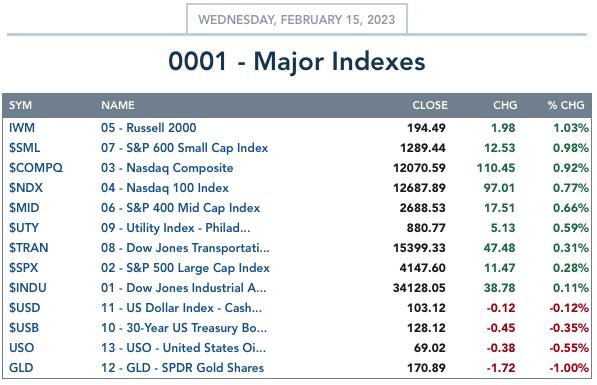Sort by the CHG column header
597x385 pixels.
click(x=505, y=105)
